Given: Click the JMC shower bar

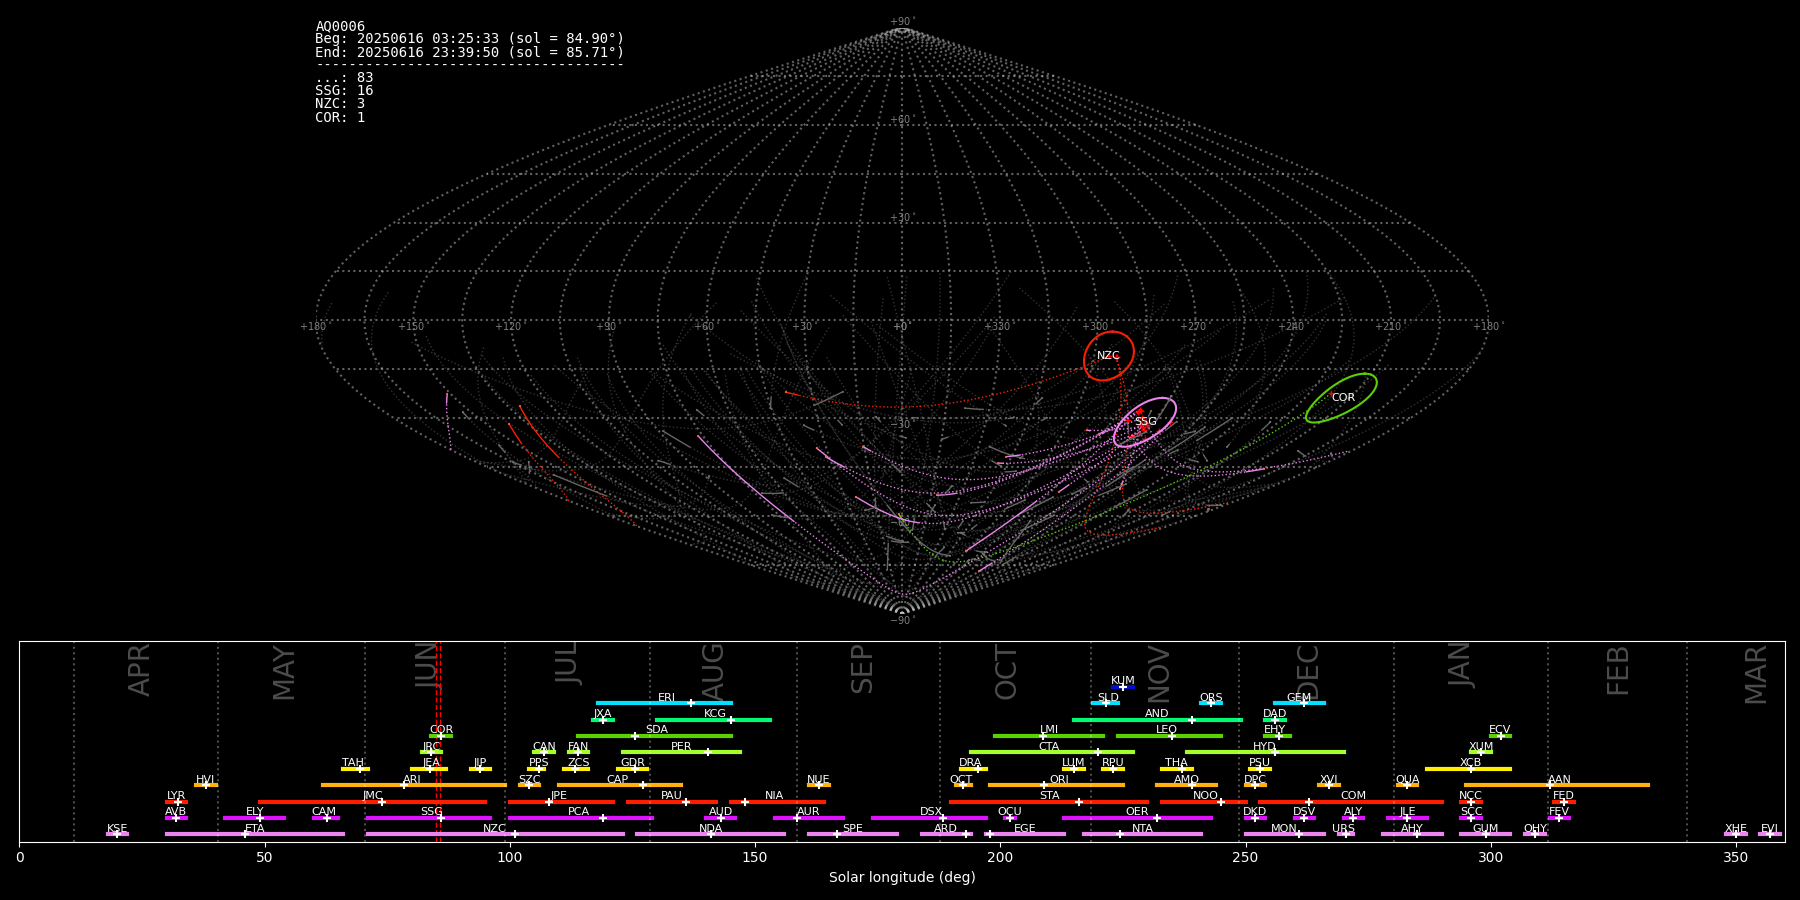Looking at the screenshot, I should (373, 802).
